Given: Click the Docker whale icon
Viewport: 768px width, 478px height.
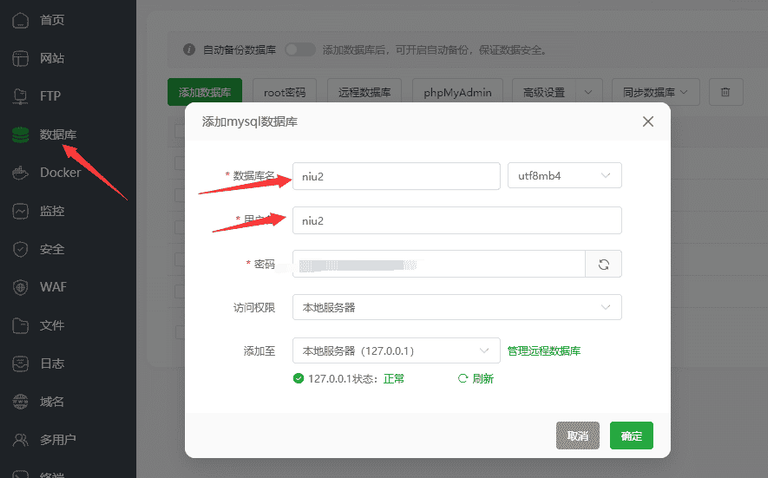Looking at the screenshot, I should tap(20, 172).
